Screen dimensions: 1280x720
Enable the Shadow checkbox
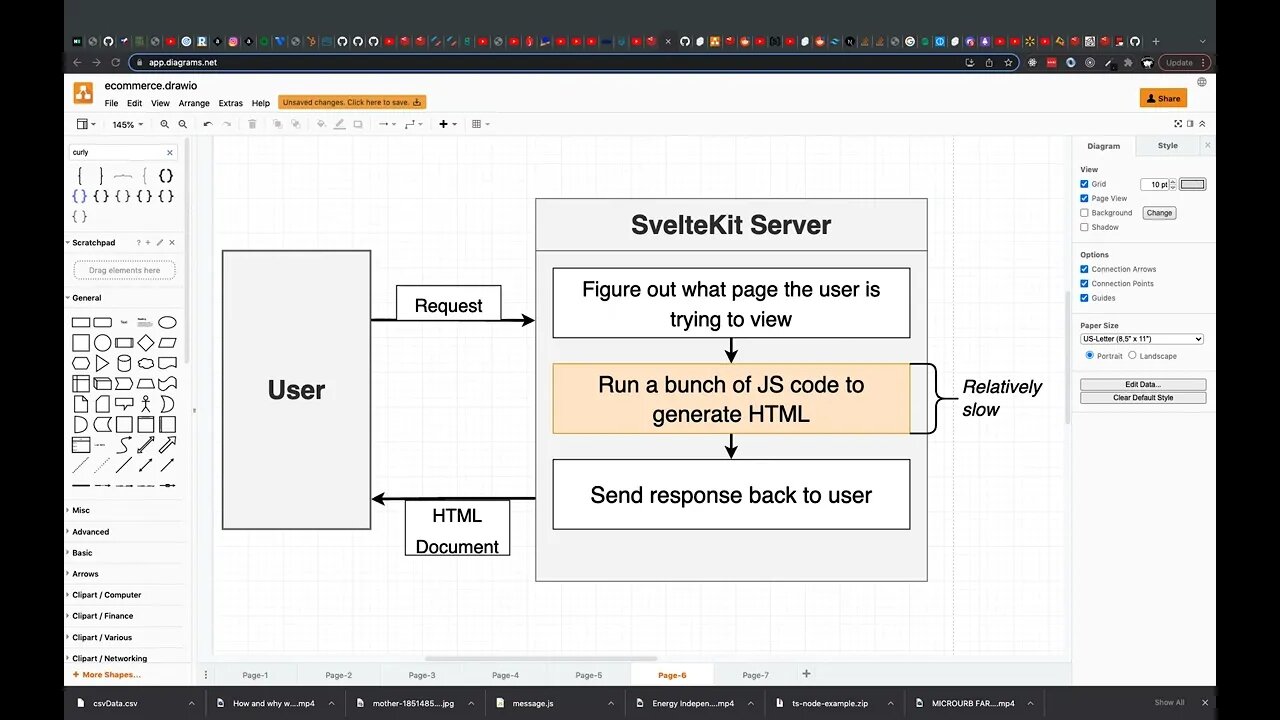coord(1085,227)
